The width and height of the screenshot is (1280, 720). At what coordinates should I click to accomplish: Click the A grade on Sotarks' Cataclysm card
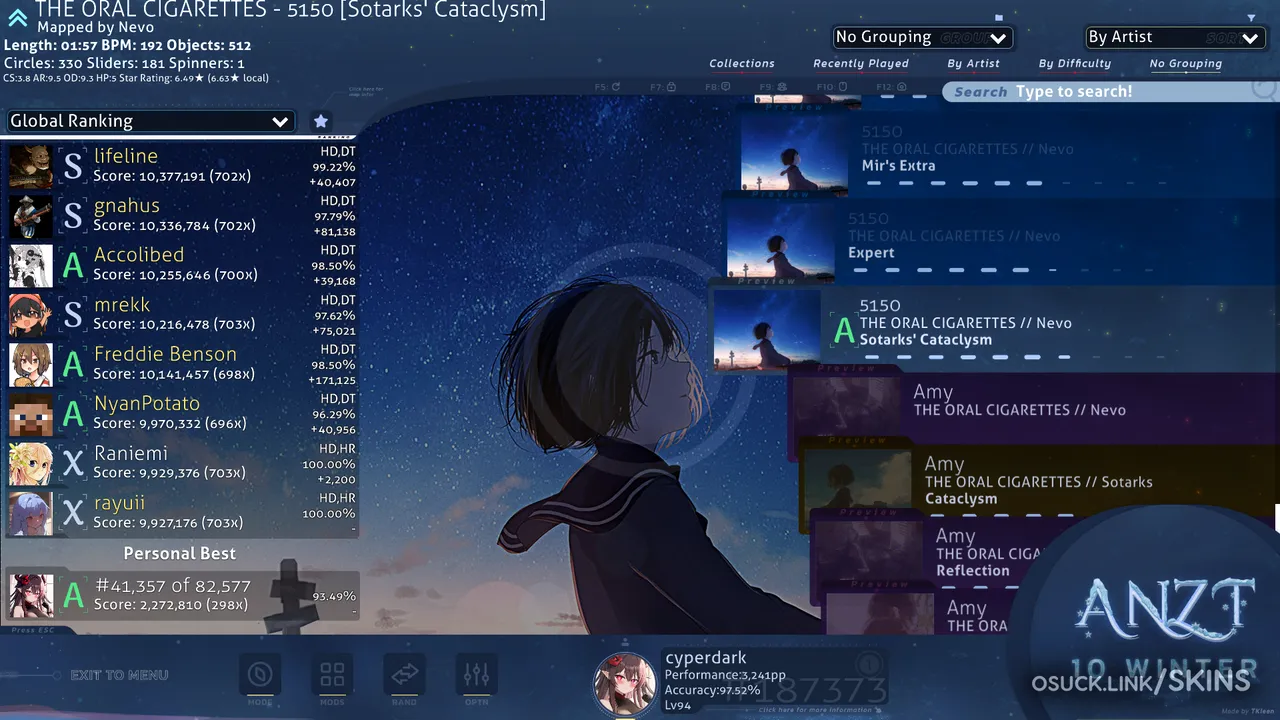tap(845, 330)
